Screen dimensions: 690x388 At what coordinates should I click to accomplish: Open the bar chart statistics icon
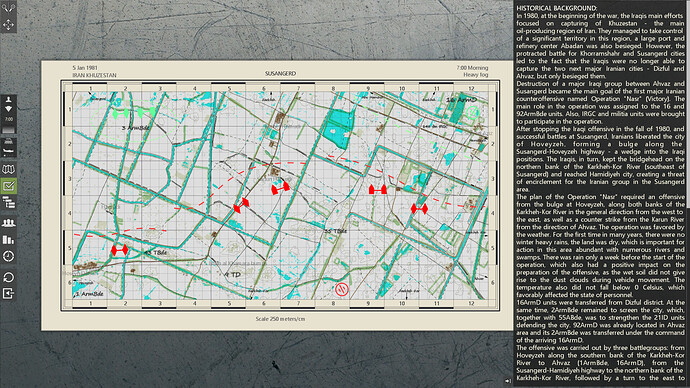[x=8, y=240]
